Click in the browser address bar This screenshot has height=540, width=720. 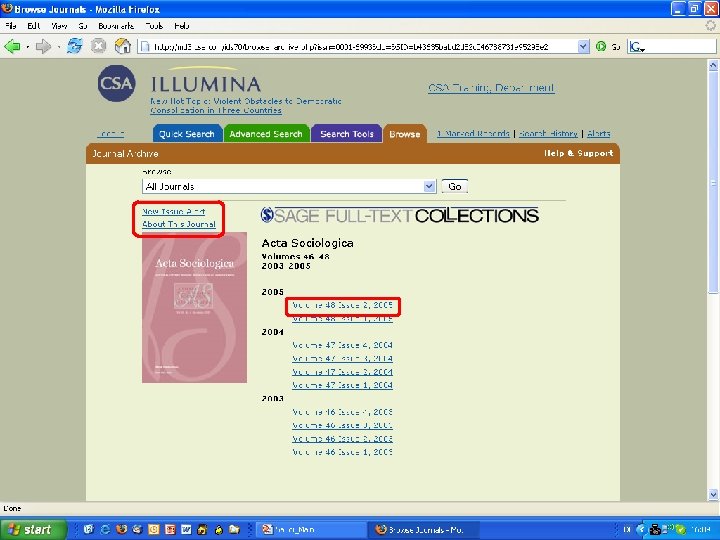coord(358,46)
